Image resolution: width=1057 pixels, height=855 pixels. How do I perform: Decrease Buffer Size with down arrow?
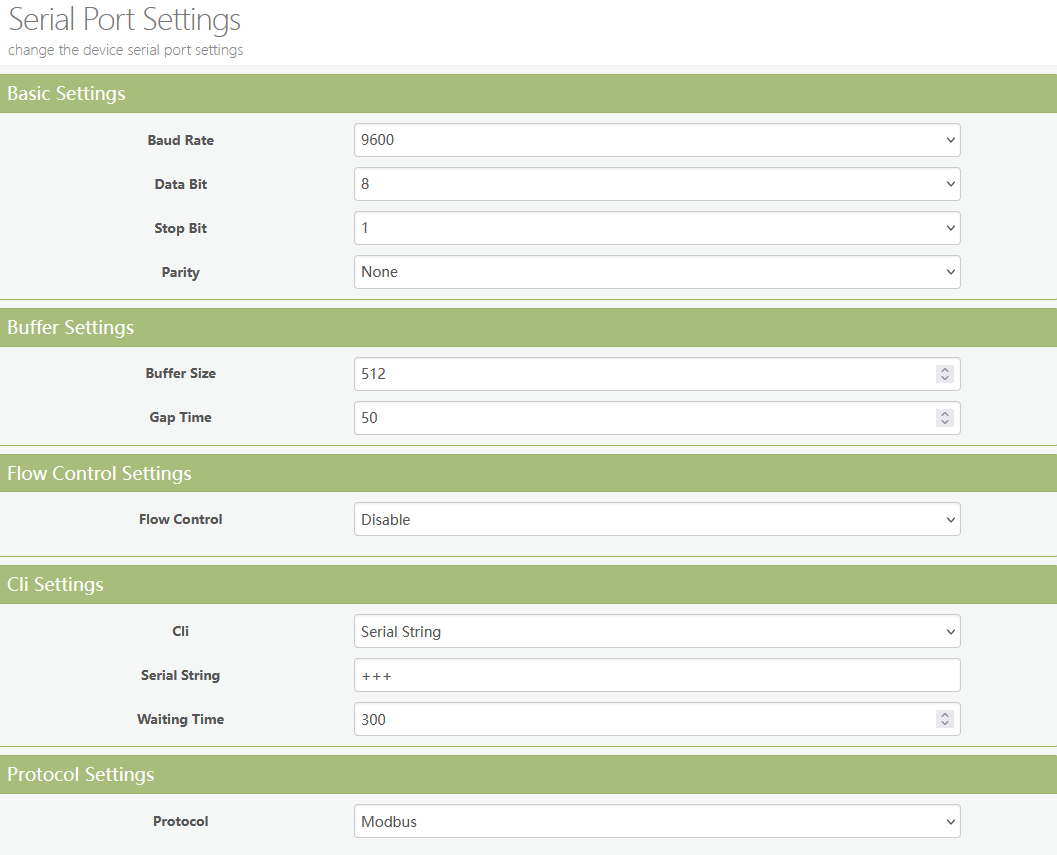[x=945, y=379]
